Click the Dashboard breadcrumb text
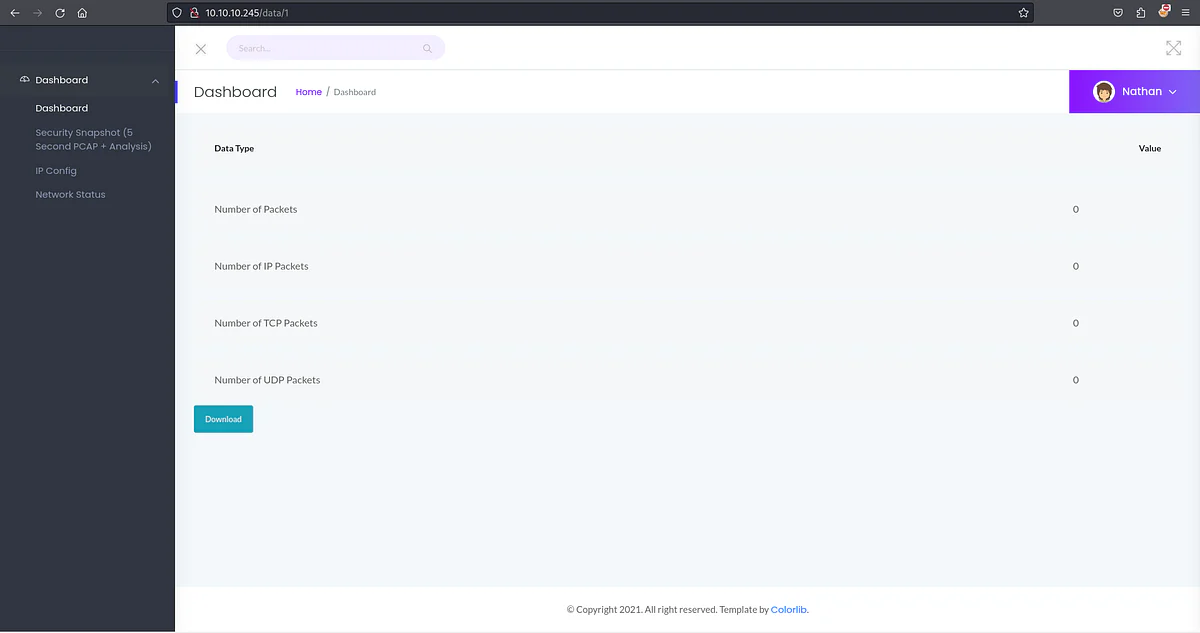The image size is (1200, 633). click(355, 92)
